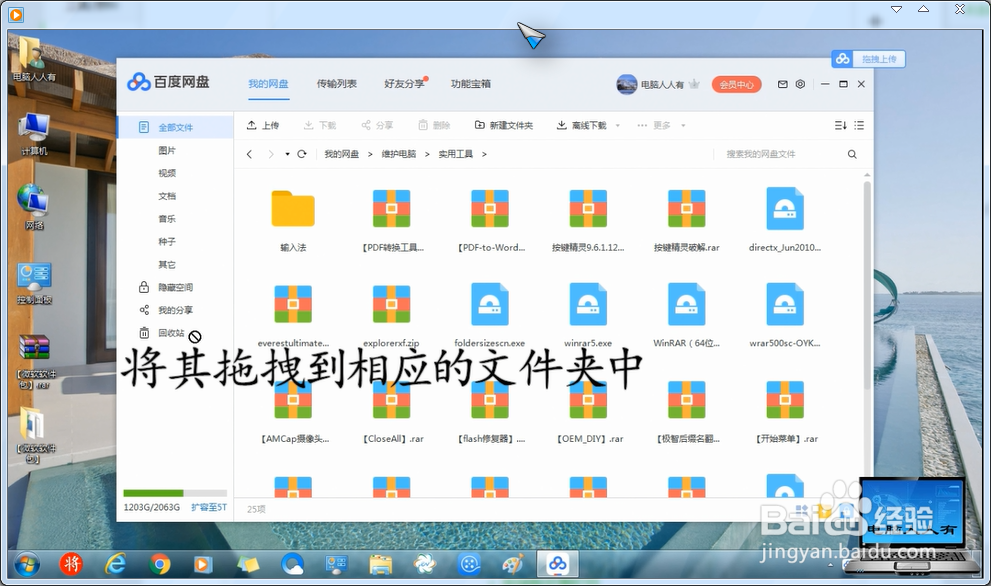Expand the 更多 dropdown arrow

pyautogui.click(x=683, y=126)
